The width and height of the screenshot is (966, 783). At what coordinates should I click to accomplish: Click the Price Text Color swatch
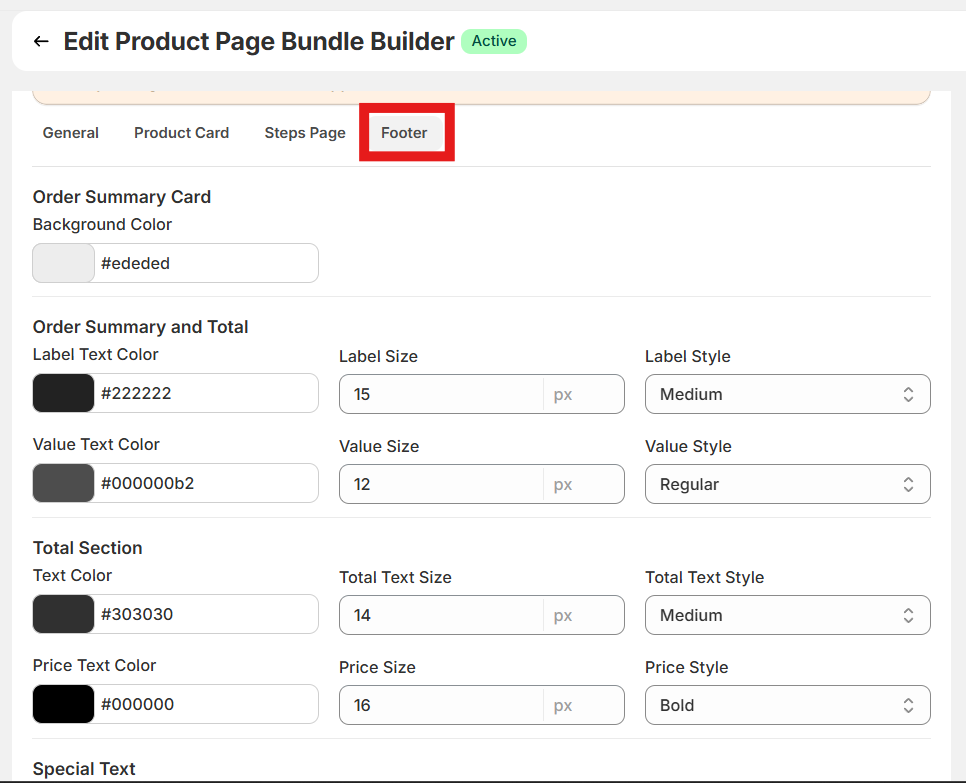pyautogui.click(x=64, y=705)
